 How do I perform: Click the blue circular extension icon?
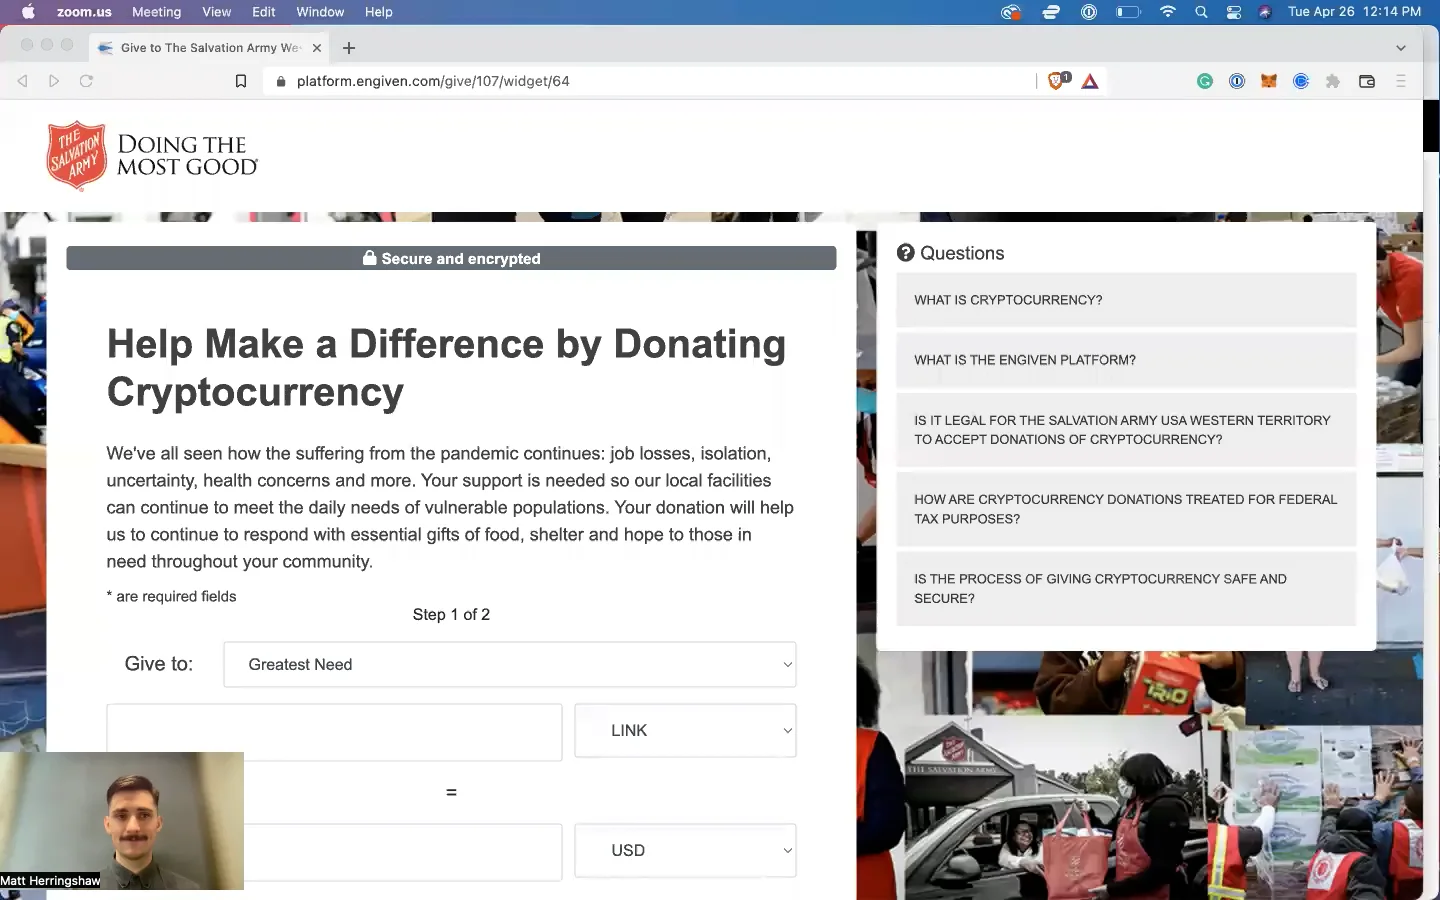point(1301,81)
